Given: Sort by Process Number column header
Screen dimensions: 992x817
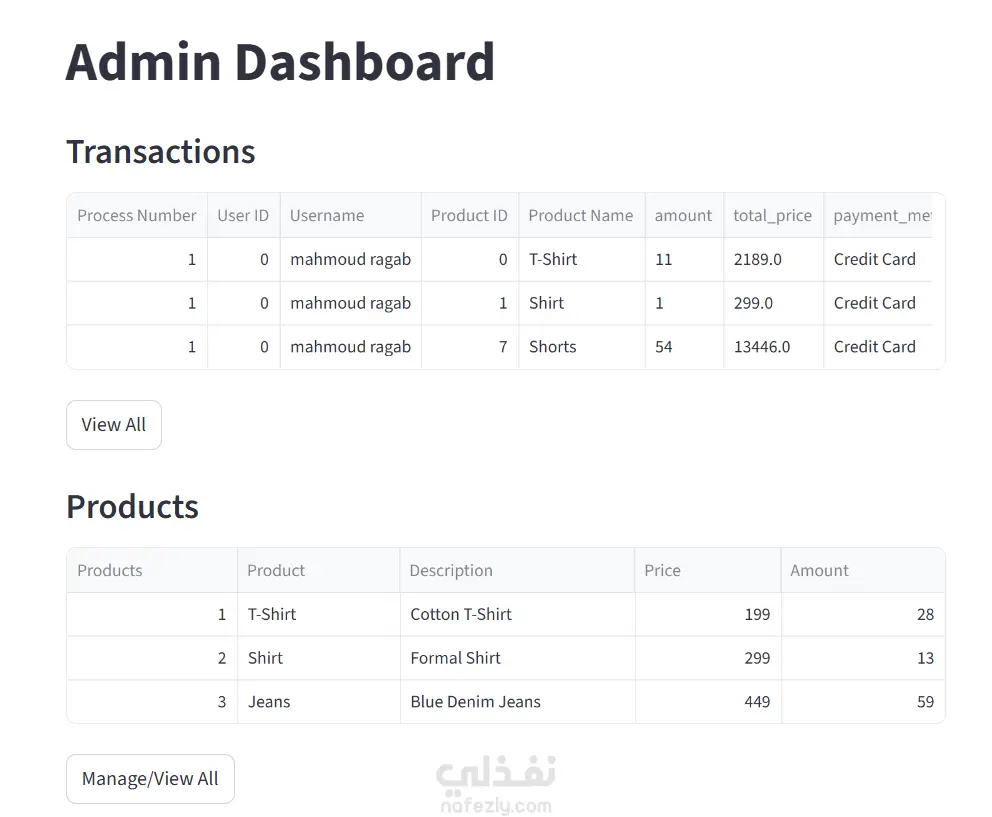Looking at the screenshot, I should [137, 215].
